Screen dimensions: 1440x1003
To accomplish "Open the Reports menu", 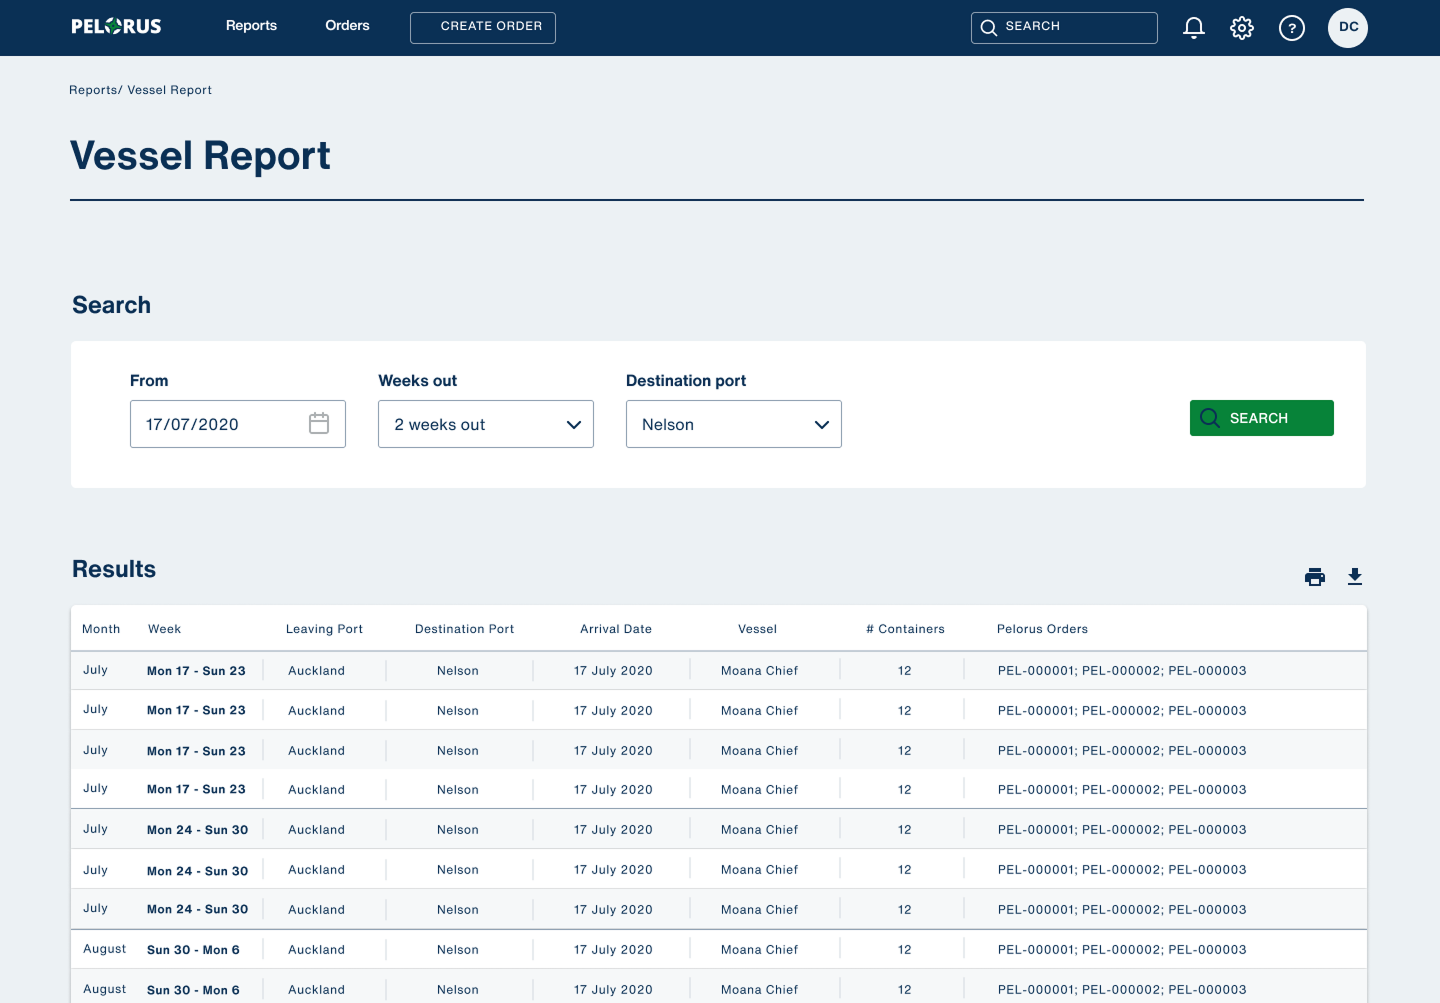I will 251,26.
